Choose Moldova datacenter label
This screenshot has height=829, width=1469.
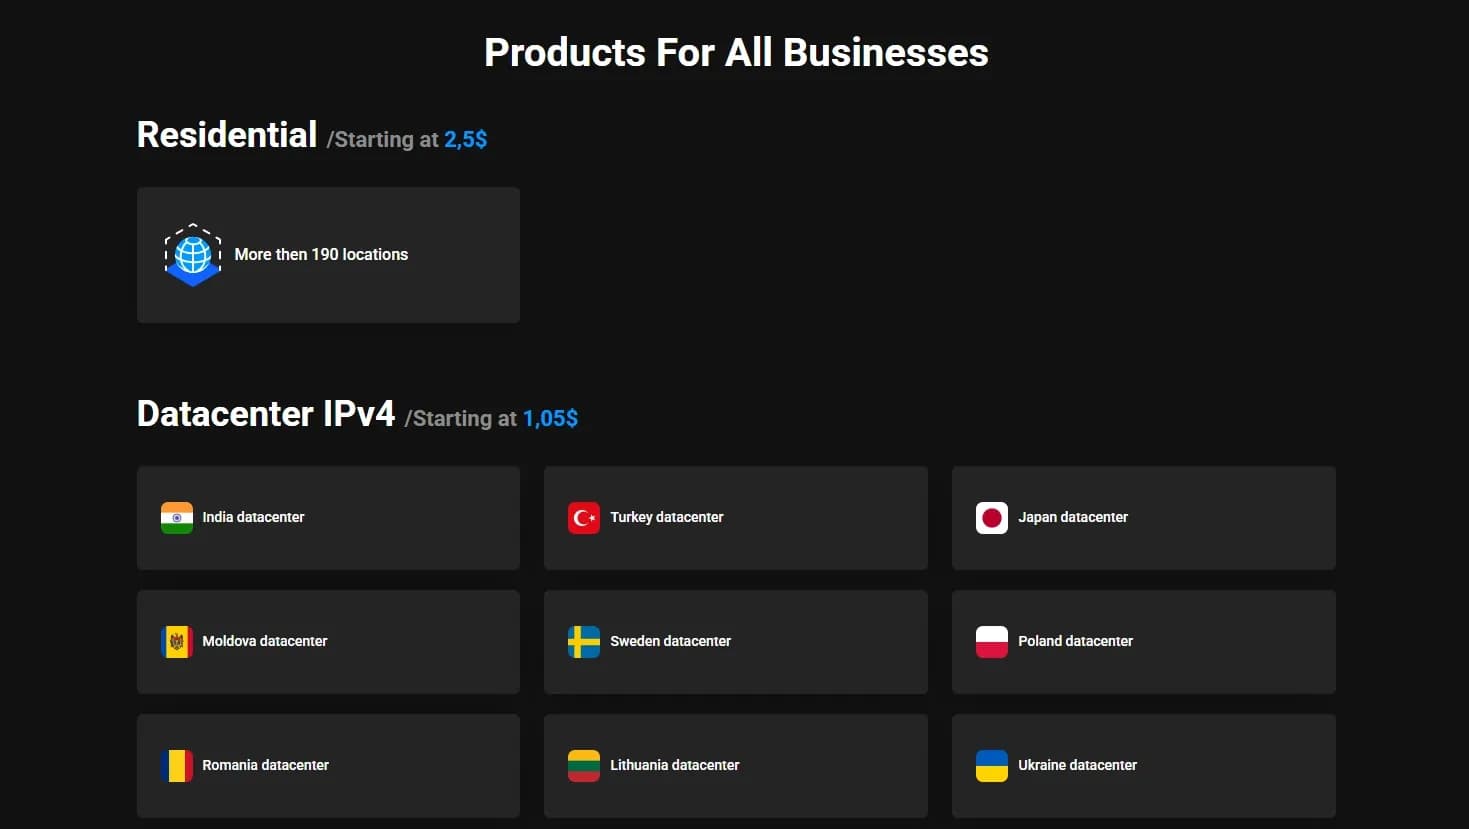265,641
